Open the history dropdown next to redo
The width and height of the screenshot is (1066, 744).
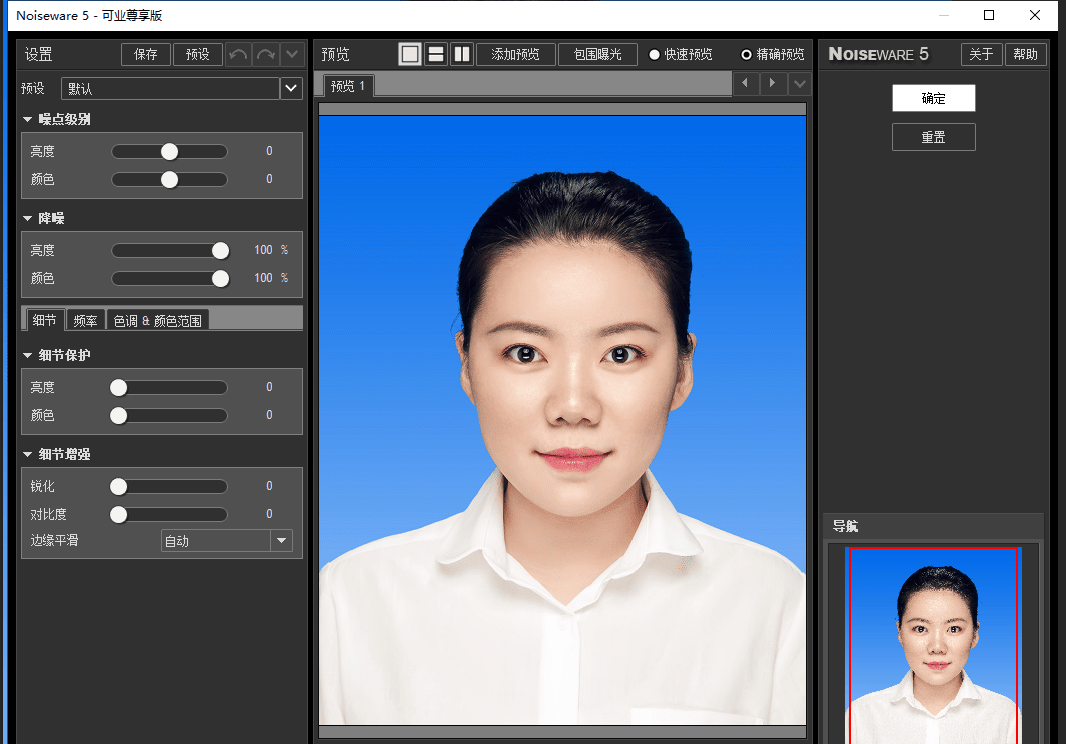tap(292, 54)
